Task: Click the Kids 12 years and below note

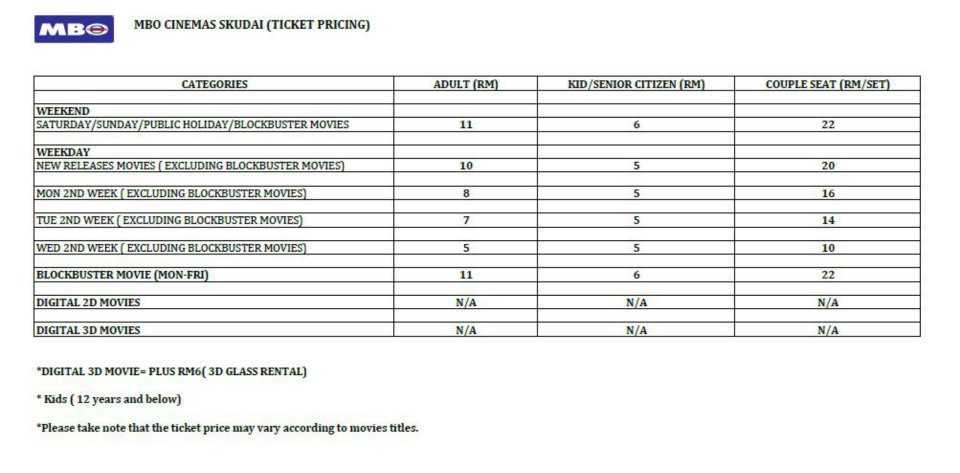Action: tap(109, 400)
